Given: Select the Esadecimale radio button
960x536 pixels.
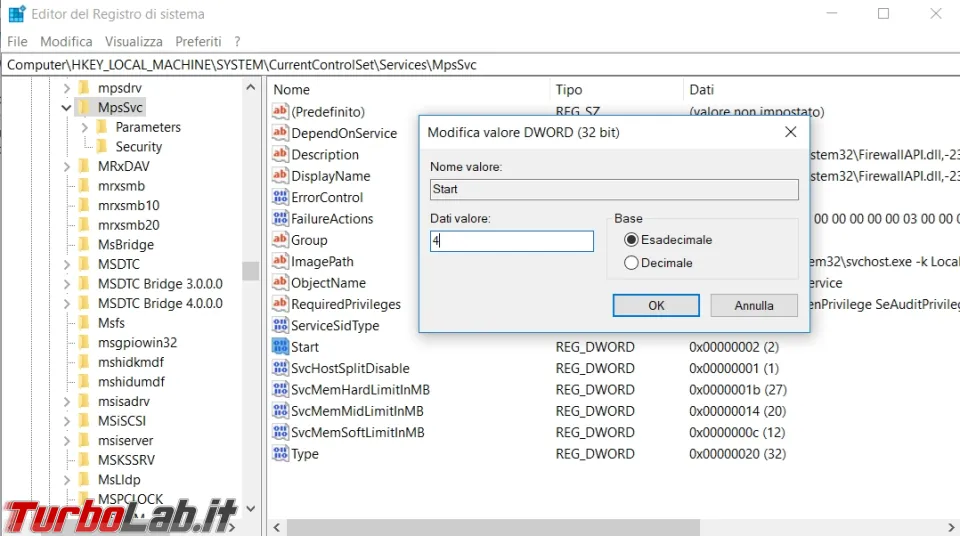Looking at the screenshot, I should (631, 240).
